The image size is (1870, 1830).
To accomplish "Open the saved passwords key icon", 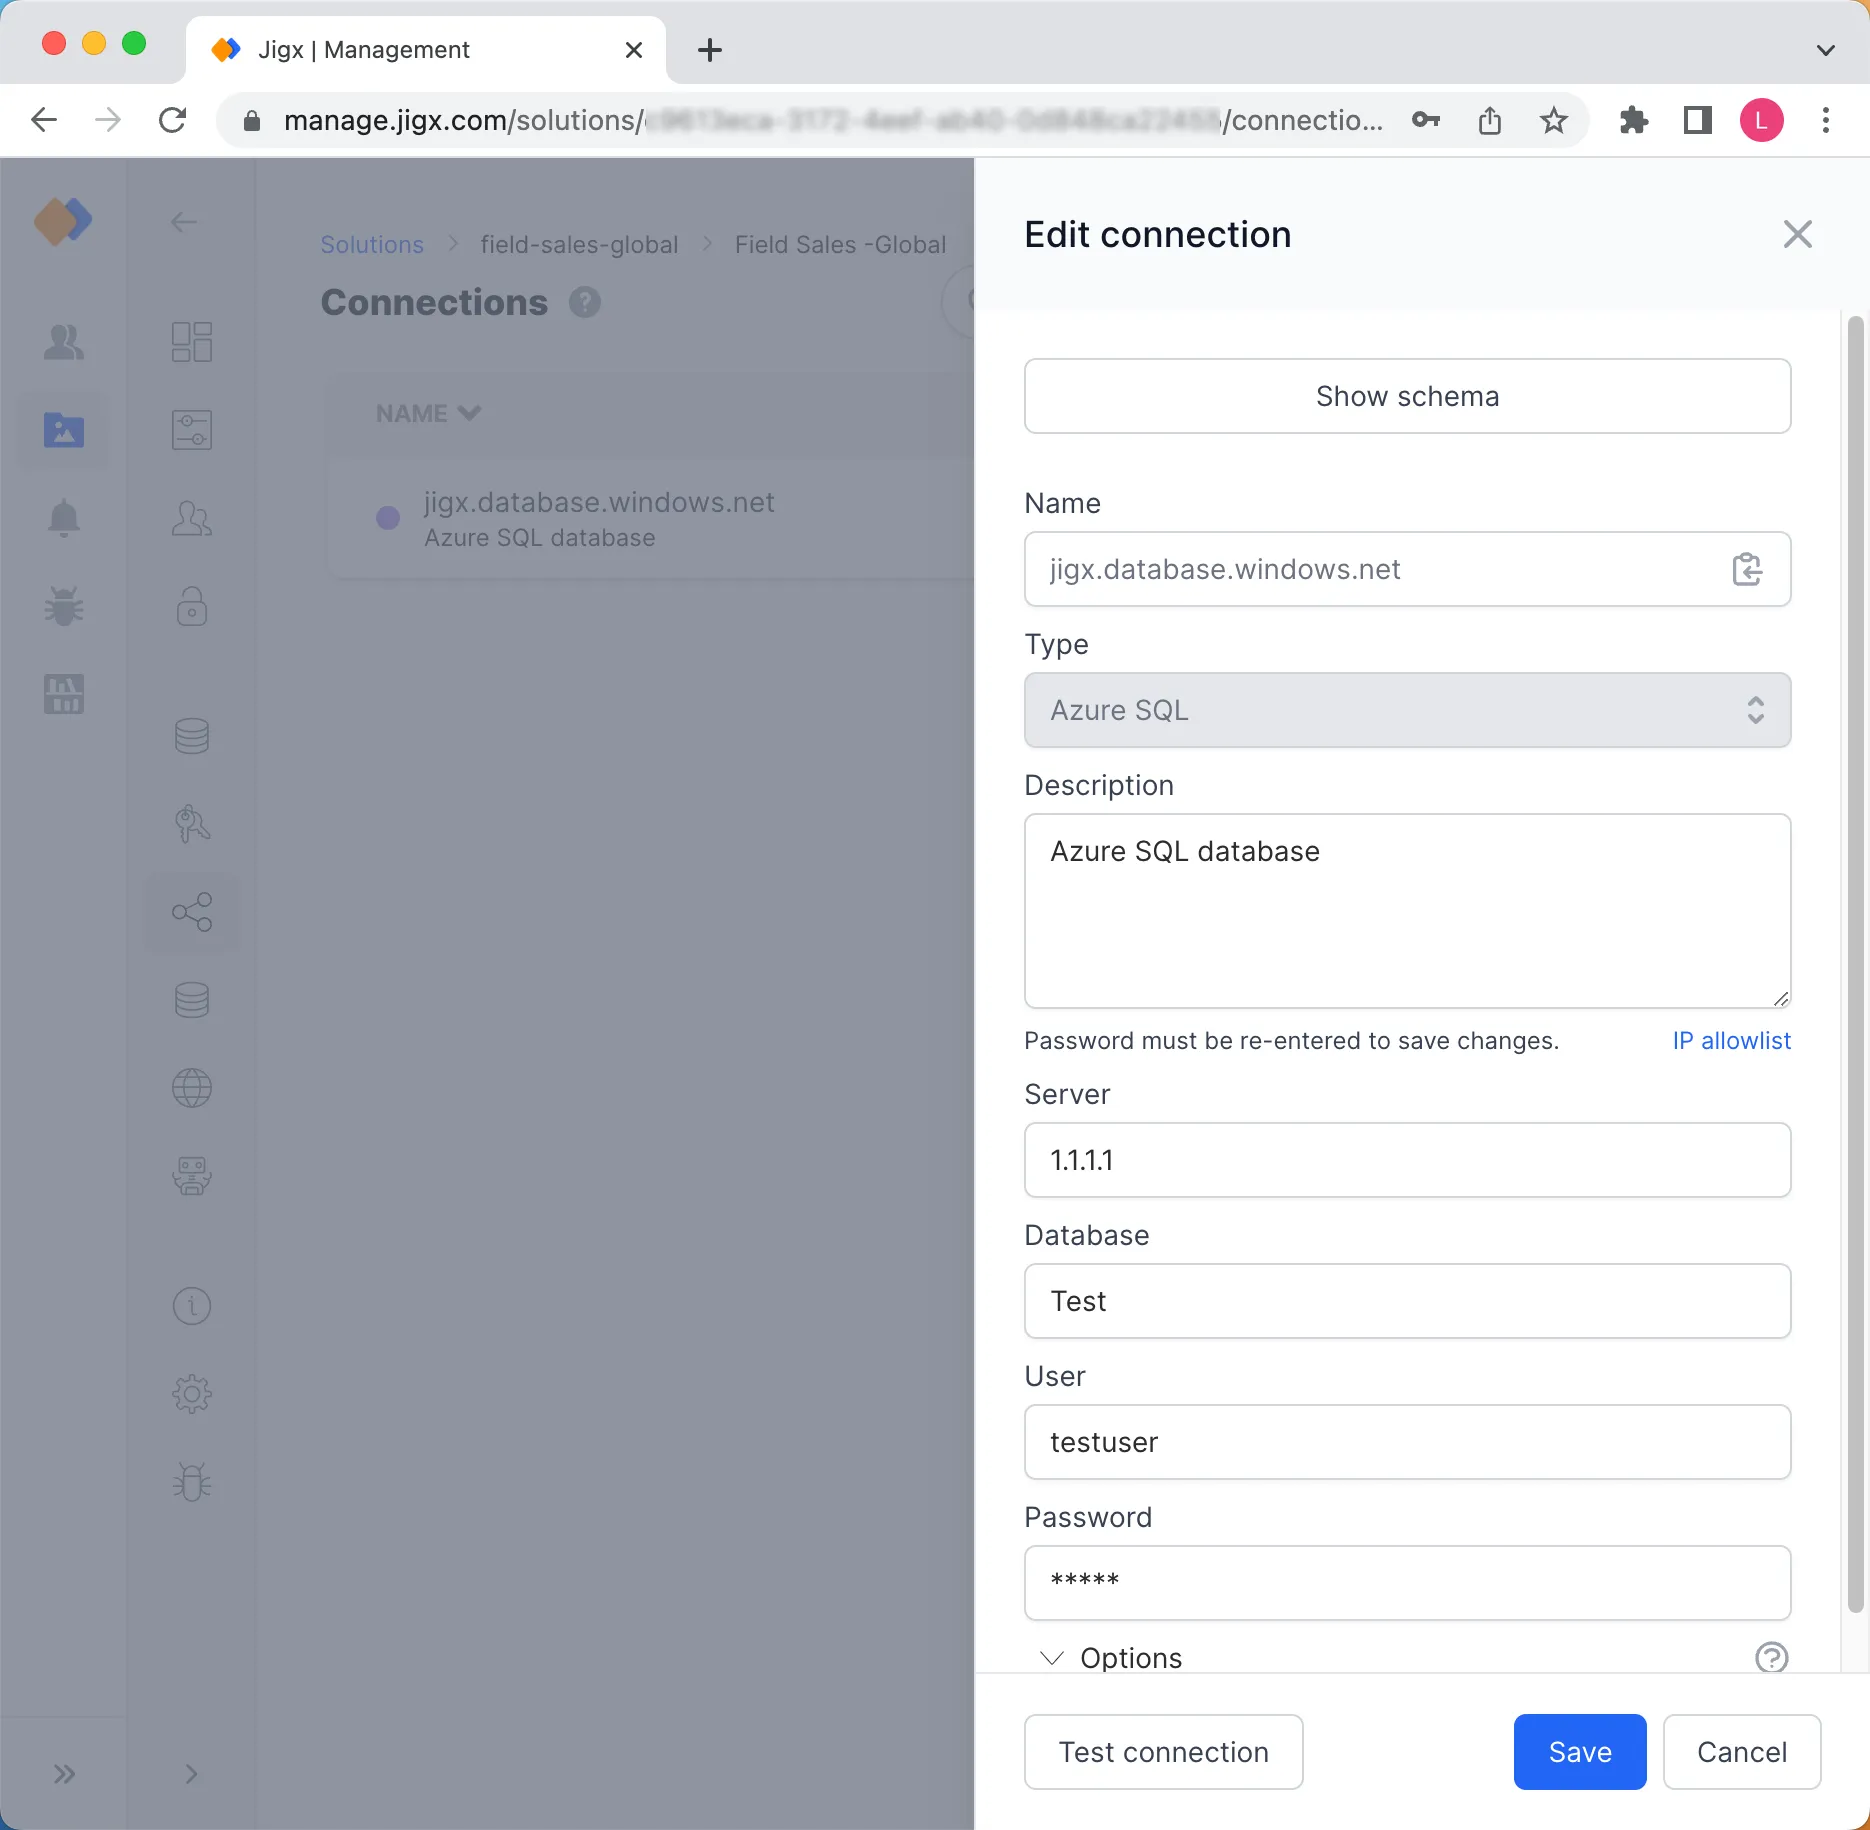I will (1426, 121).
